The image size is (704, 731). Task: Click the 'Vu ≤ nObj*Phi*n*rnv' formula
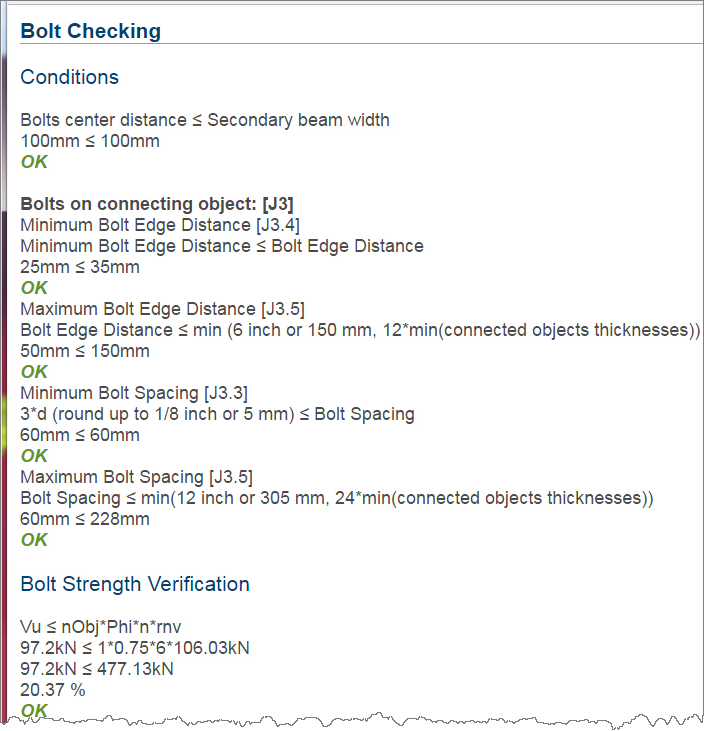101,627
